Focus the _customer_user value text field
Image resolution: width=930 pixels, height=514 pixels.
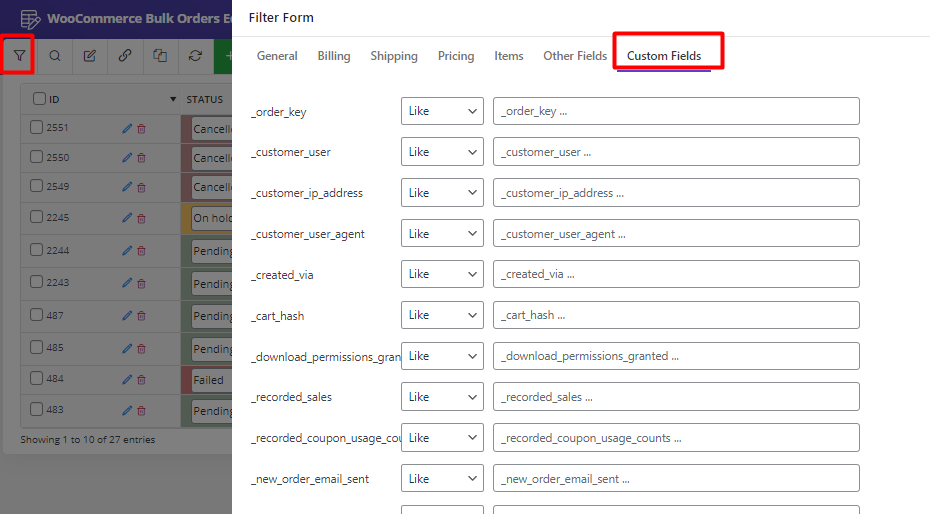[x=676, y=152]
